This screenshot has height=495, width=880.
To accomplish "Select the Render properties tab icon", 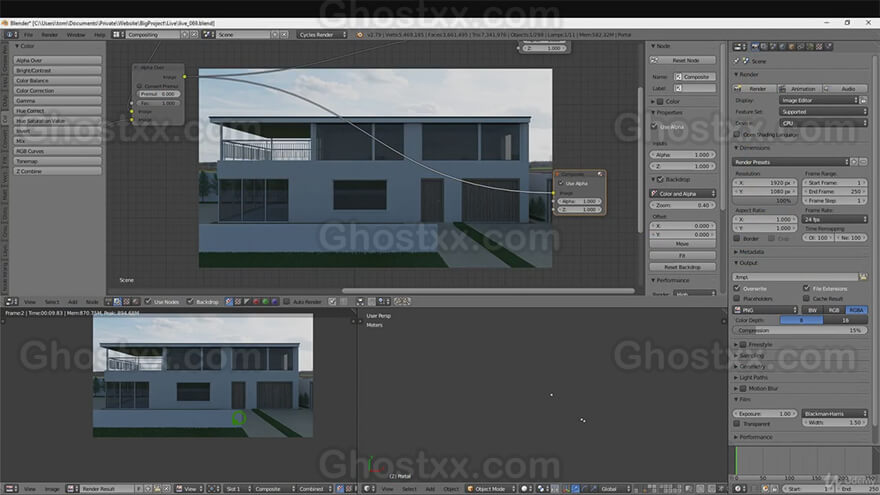I will tap(755, 47).
